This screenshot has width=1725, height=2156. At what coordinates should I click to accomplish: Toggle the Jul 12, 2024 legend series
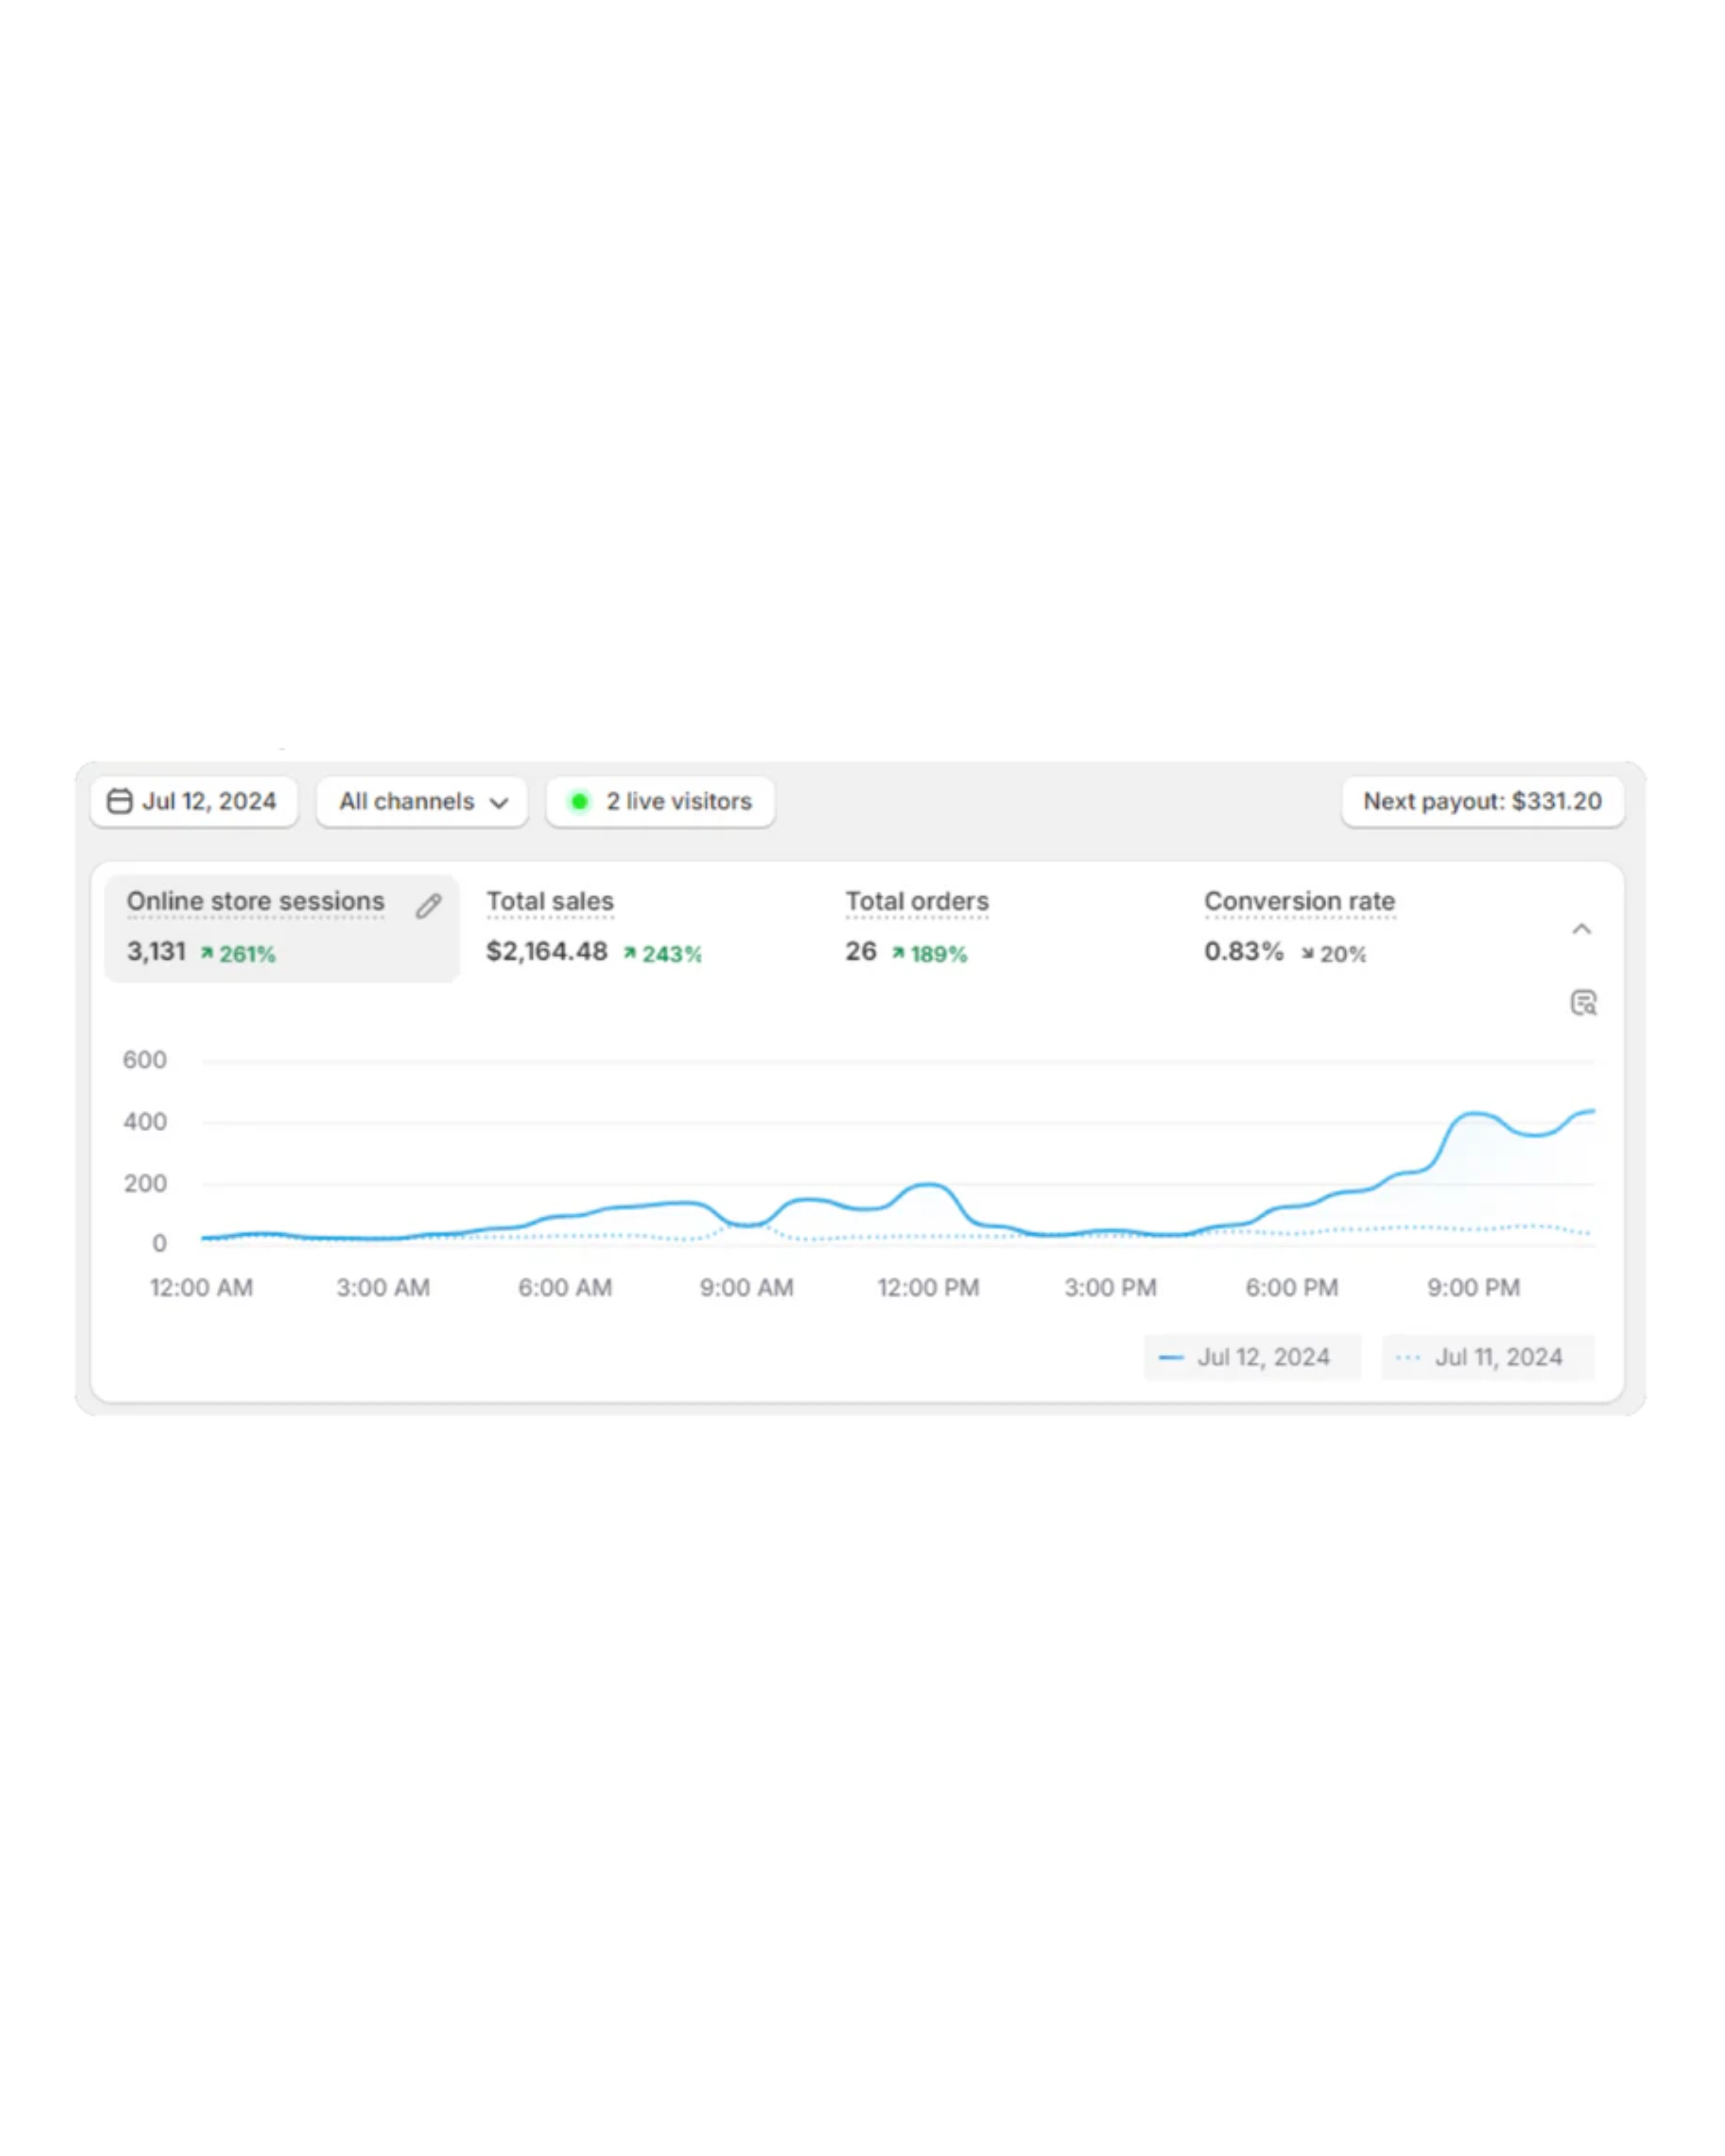click(x=1252, y=1357)
